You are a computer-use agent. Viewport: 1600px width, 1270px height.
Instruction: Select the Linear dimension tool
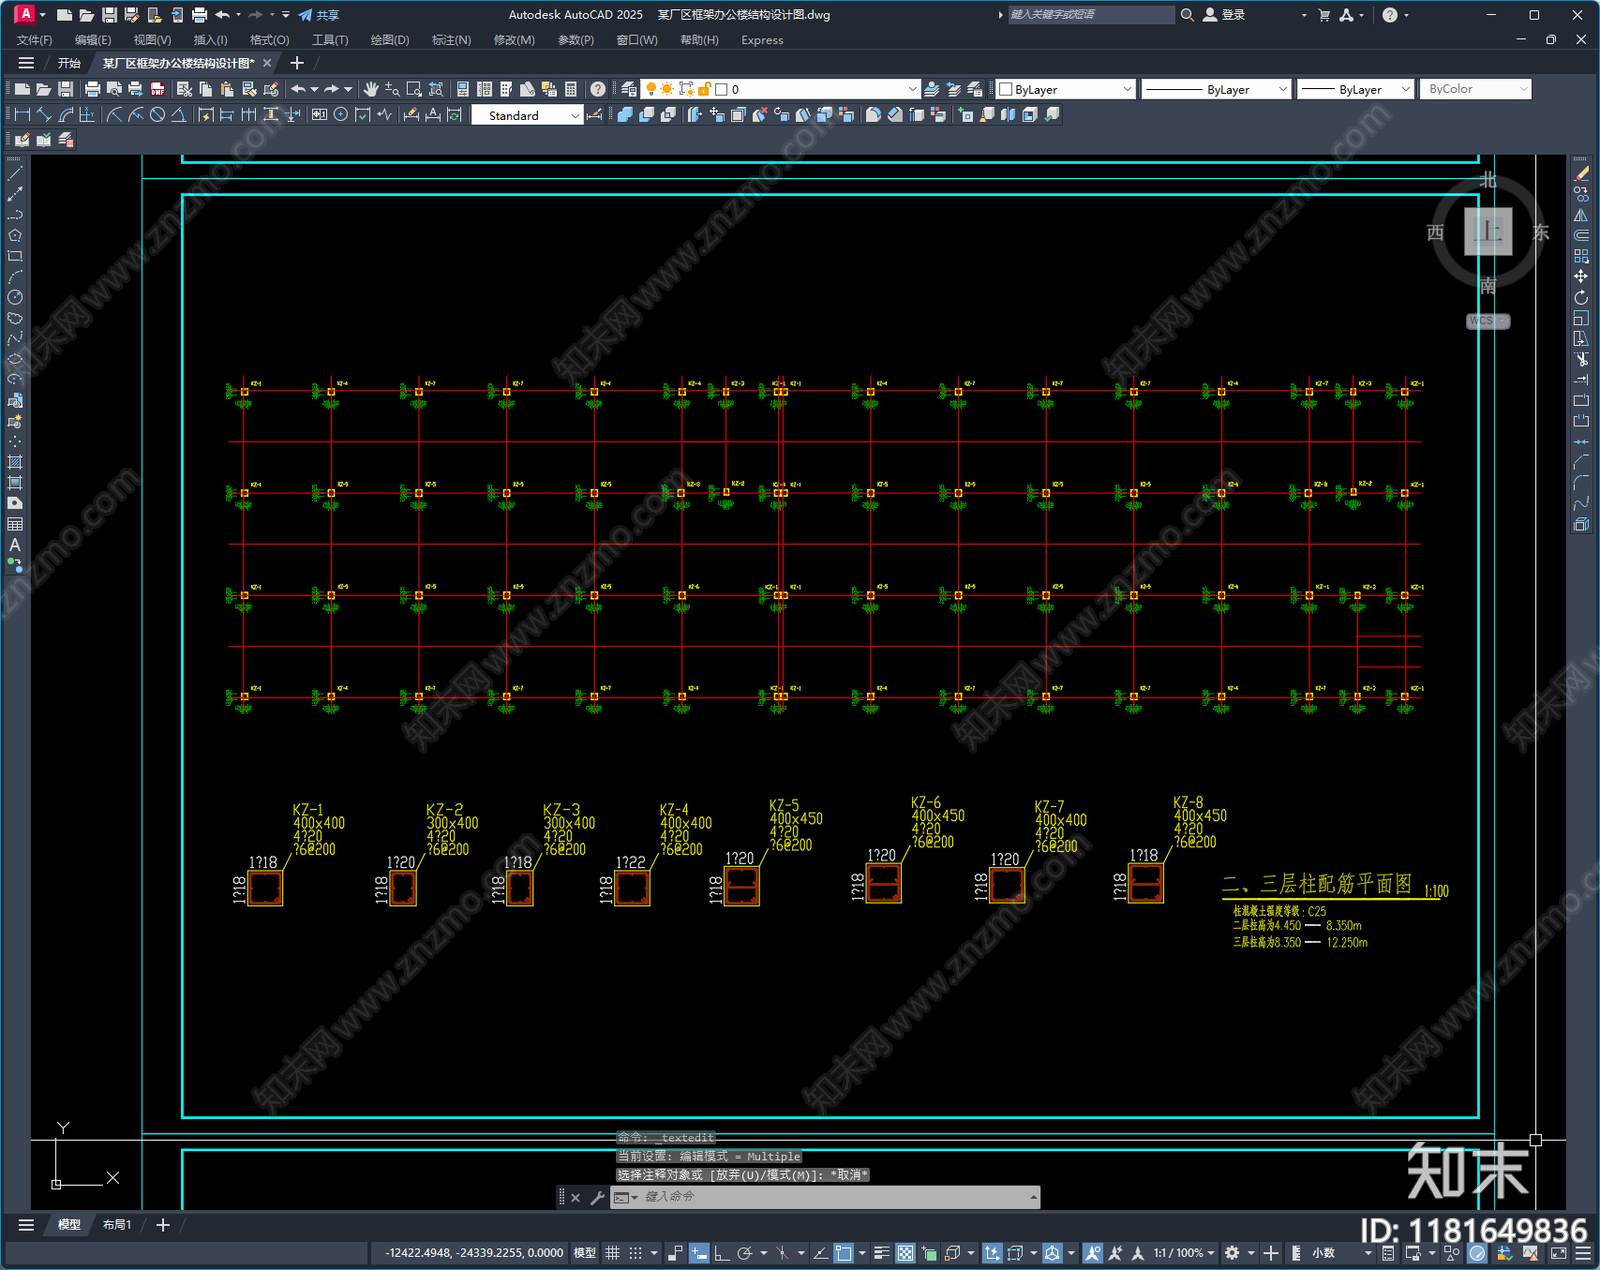click(22, 115)
